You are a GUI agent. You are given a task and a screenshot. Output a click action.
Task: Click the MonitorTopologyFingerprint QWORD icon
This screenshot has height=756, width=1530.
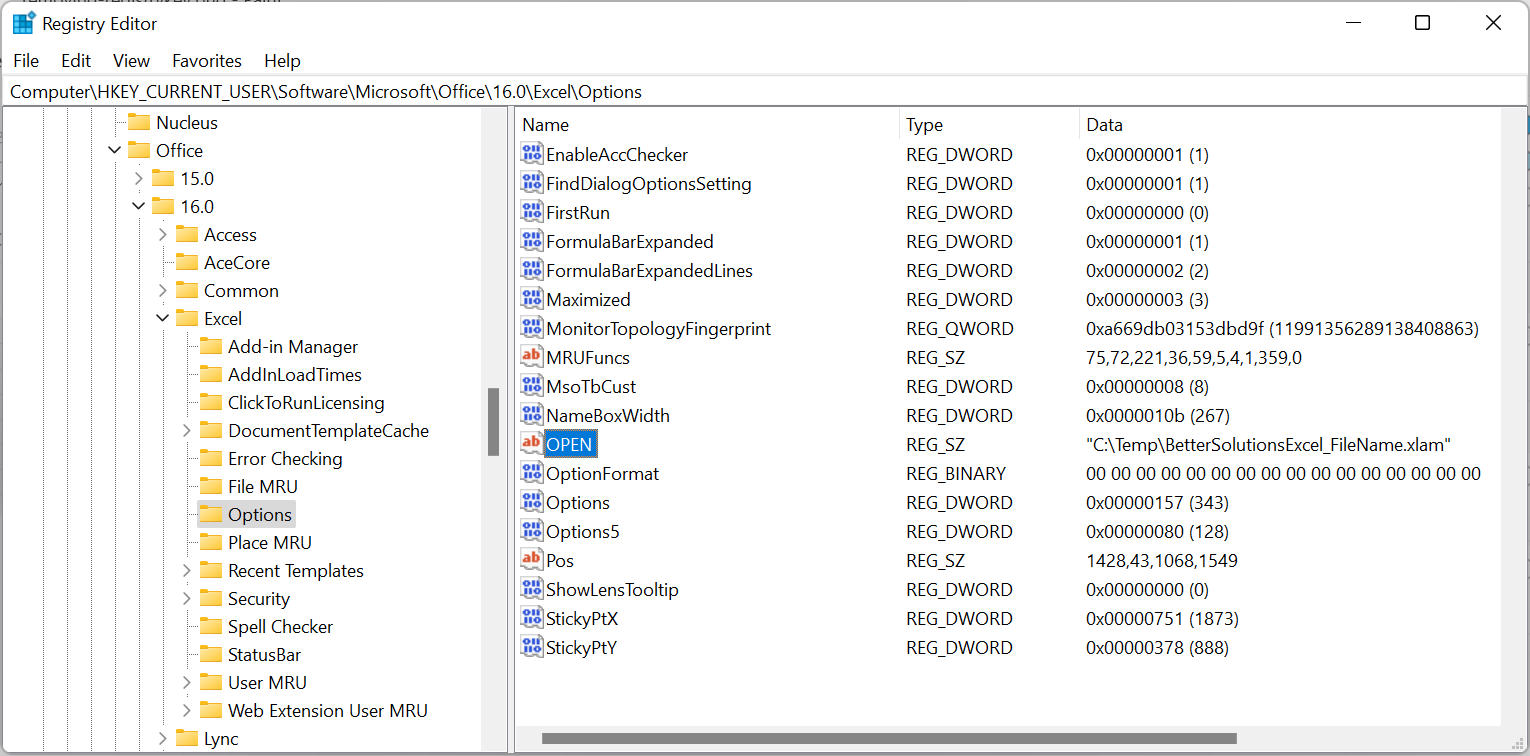(x=532, y=328)
